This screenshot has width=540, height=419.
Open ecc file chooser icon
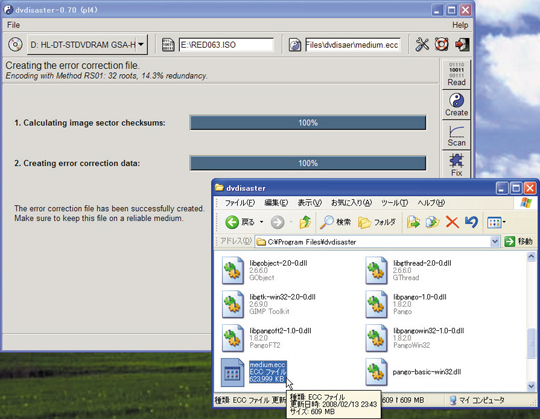(x=295, y=45)
